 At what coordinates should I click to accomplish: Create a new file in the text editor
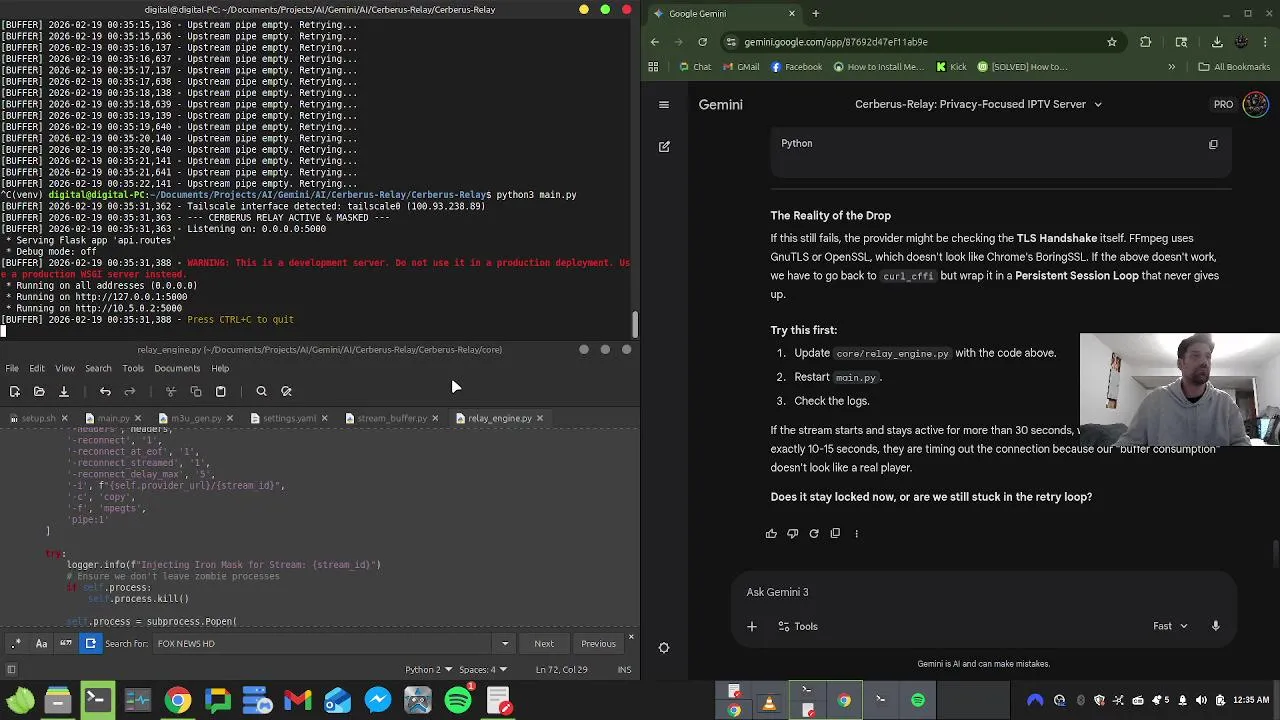click(x=14, y=391)
